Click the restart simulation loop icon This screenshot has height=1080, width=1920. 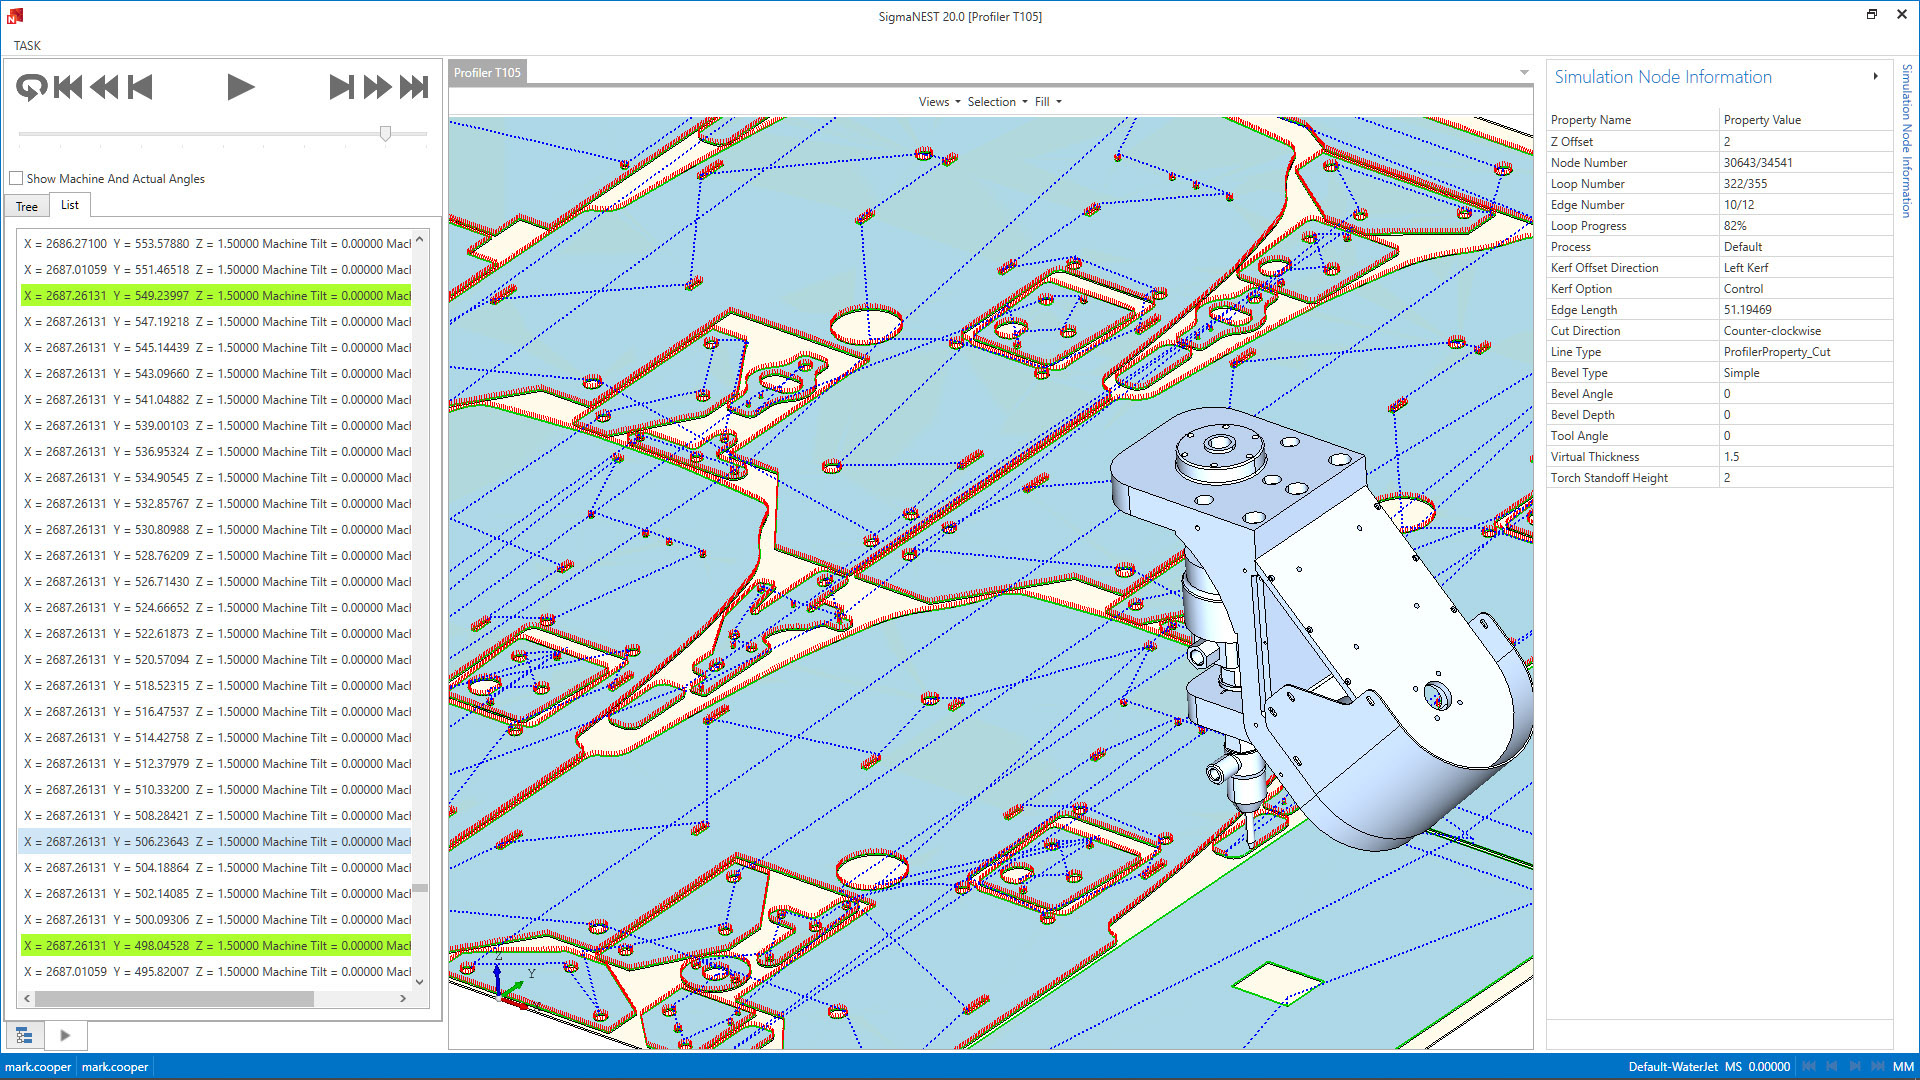31,88
